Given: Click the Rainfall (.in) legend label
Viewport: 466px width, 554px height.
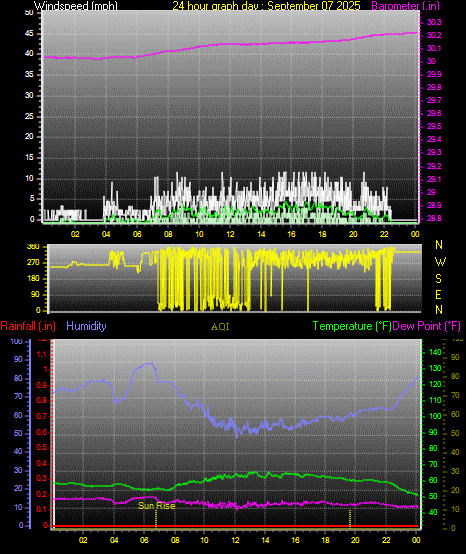Looking at the screenshot, I should coord(28,326).
